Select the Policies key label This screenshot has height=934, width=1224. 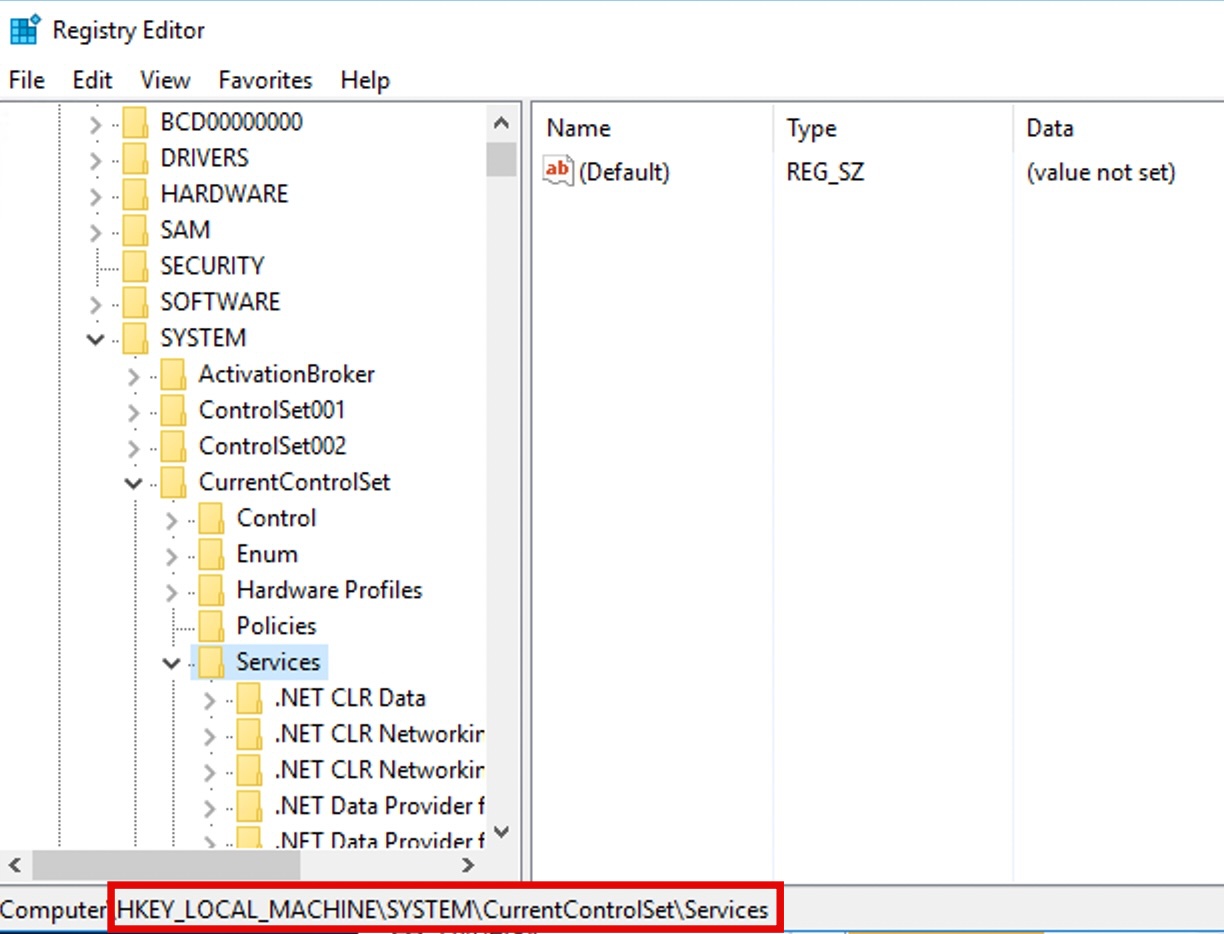[x=276, y=626]
